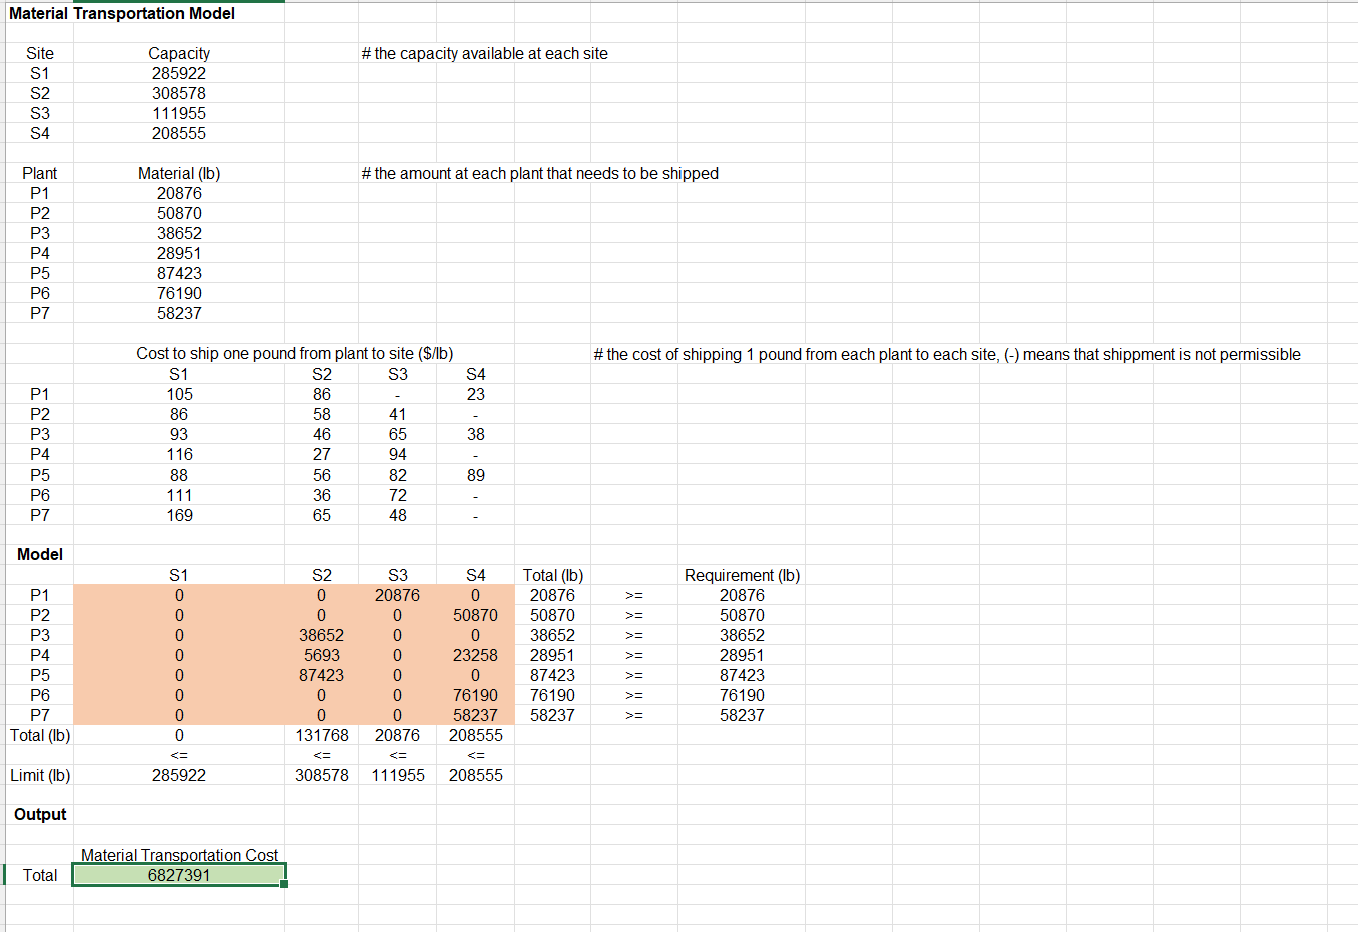Viewport: 1358px width, 932px height.
Task: Click the Requirement (lb) header cell
Action: click(741, 575)
